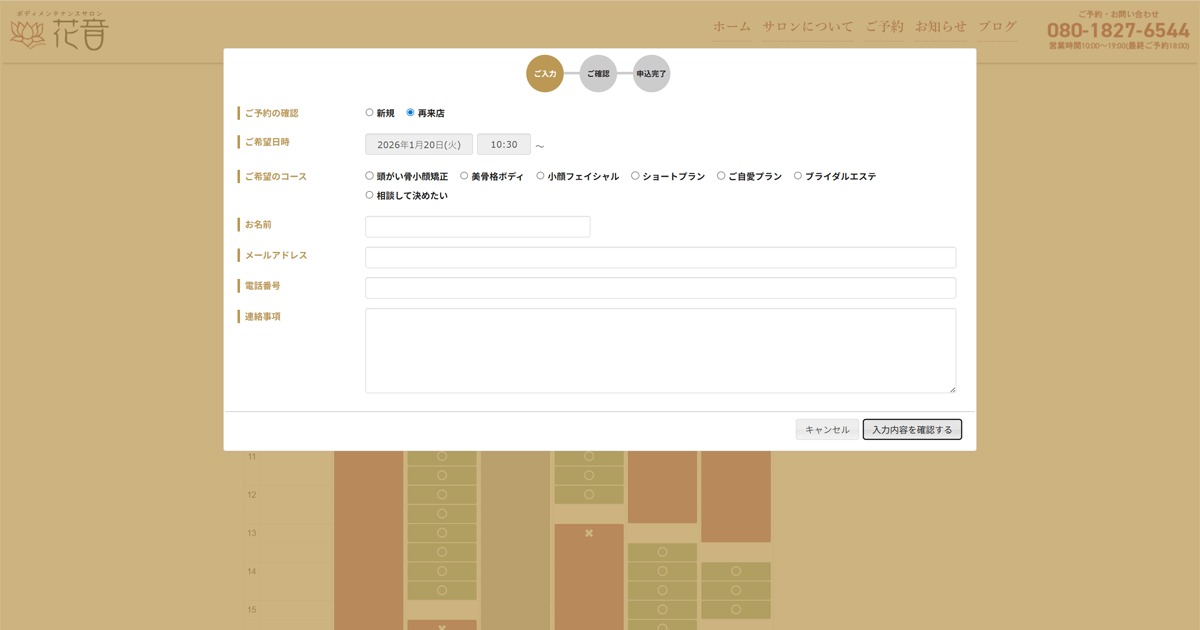Click into the 連絡事項 text area

pos(660,350)
